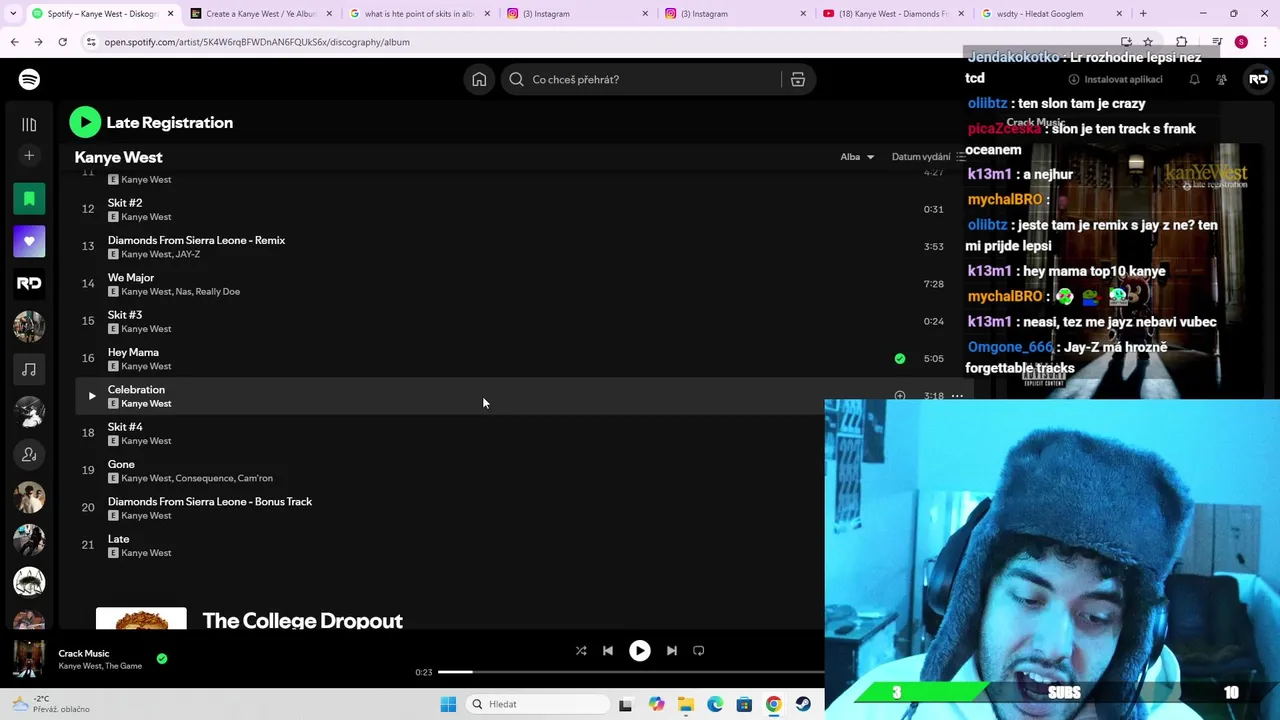Open Diamonds From Sierra Leone - Remix
1280x720 pixels.
[x=196, y=240]
